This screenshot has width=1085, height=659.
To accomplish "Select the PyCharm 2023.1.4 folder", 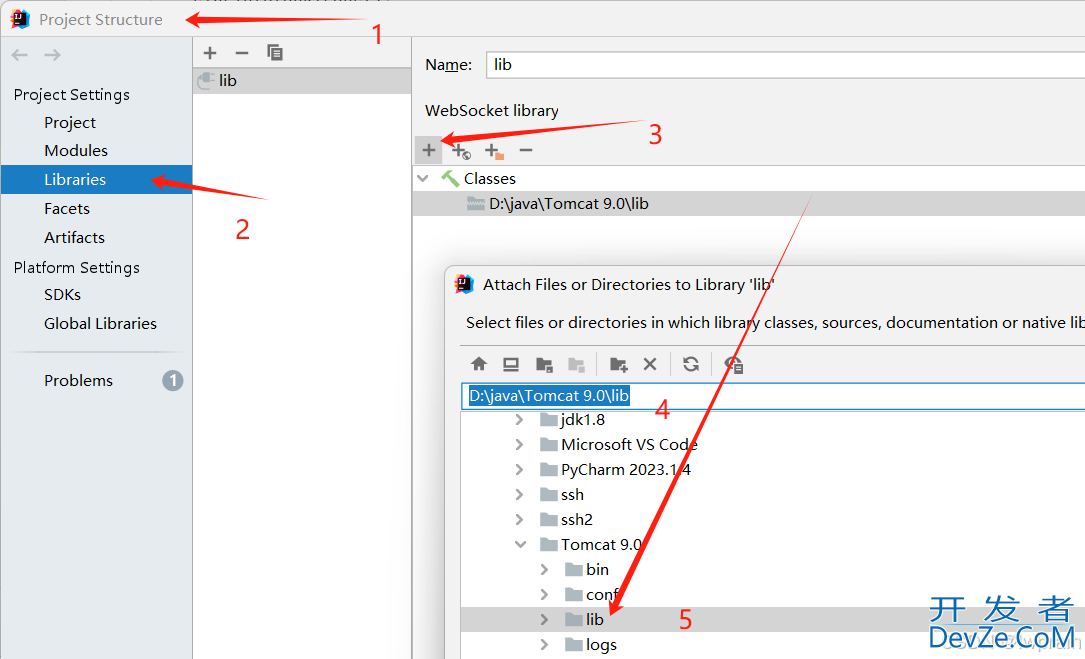I will 626,469.
